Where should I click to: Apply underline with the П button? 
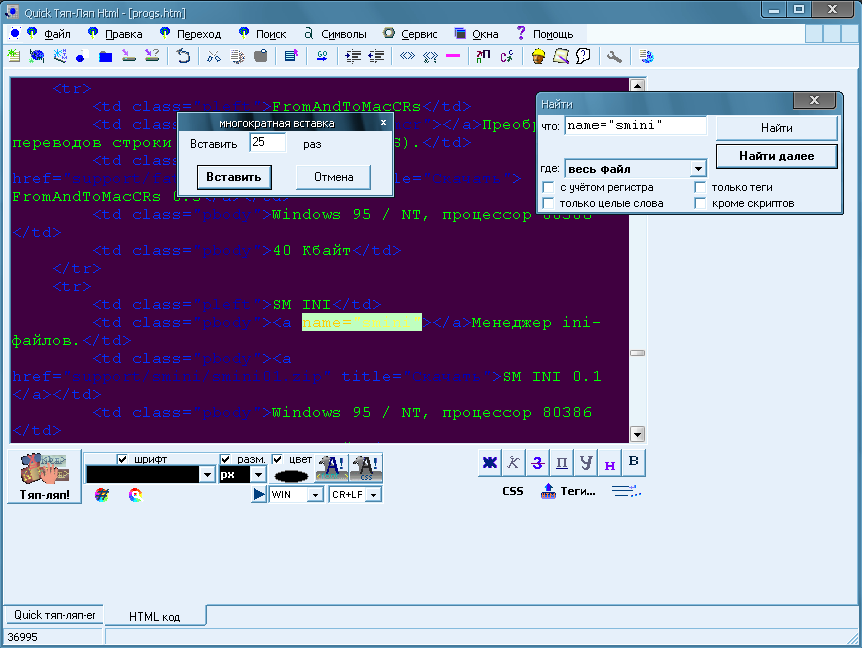[561, 463]
